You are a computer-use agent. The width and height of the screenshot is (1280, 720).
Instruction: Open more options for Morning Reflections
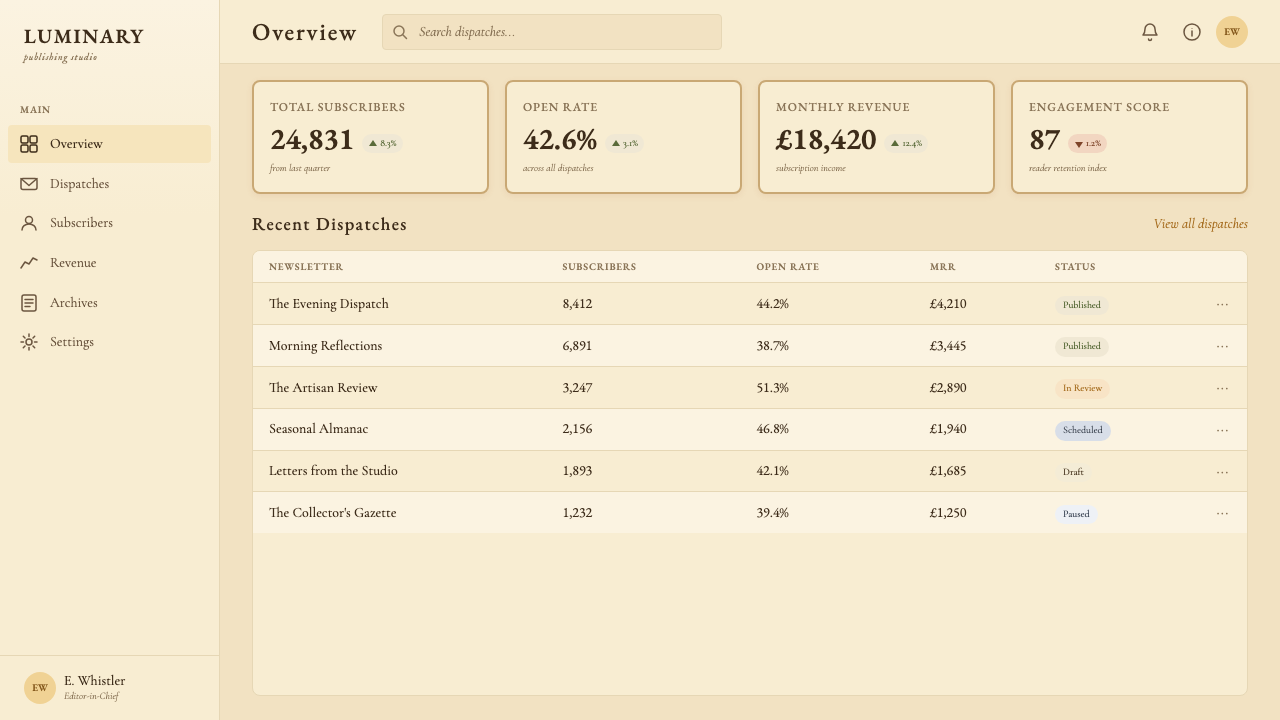(x=1222, y=346)
